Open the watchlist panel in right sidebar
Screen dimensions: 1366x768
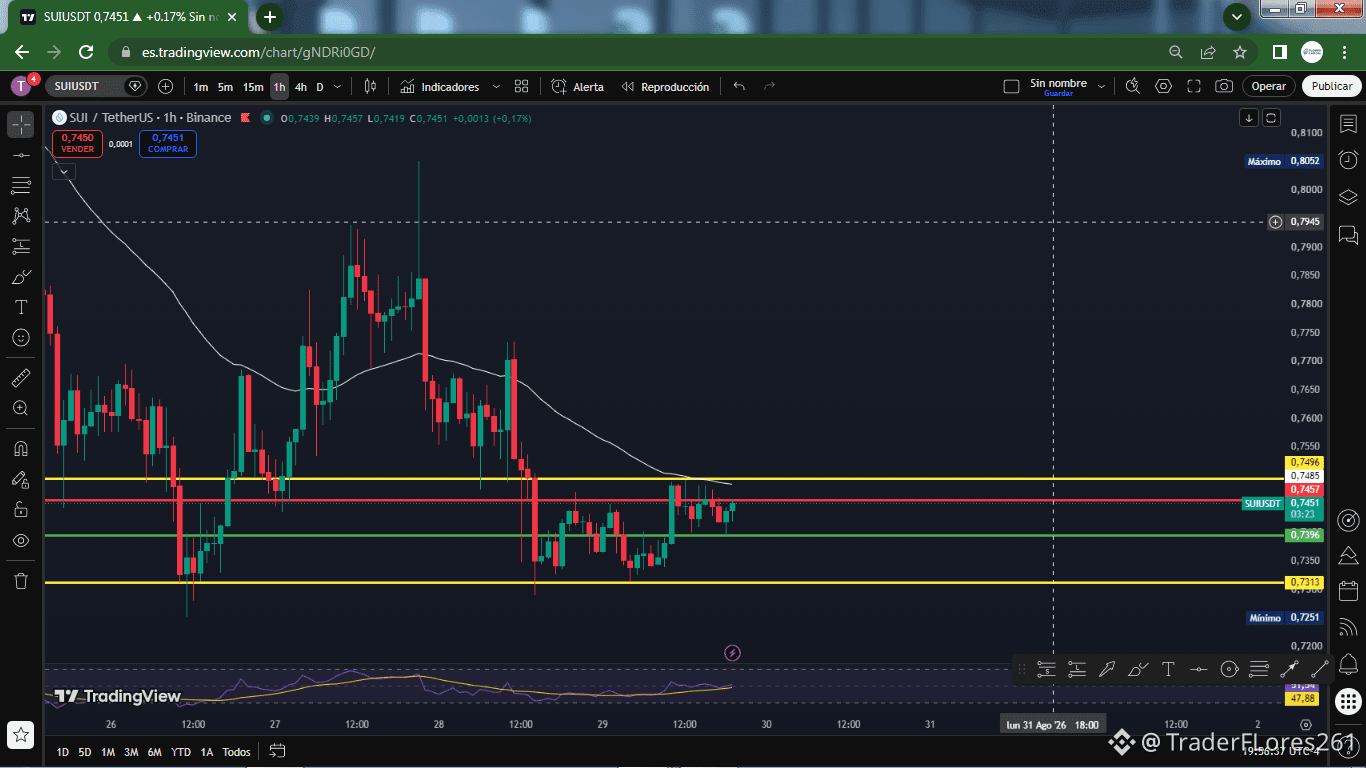pyautogui.click(x=1348, y=123)
